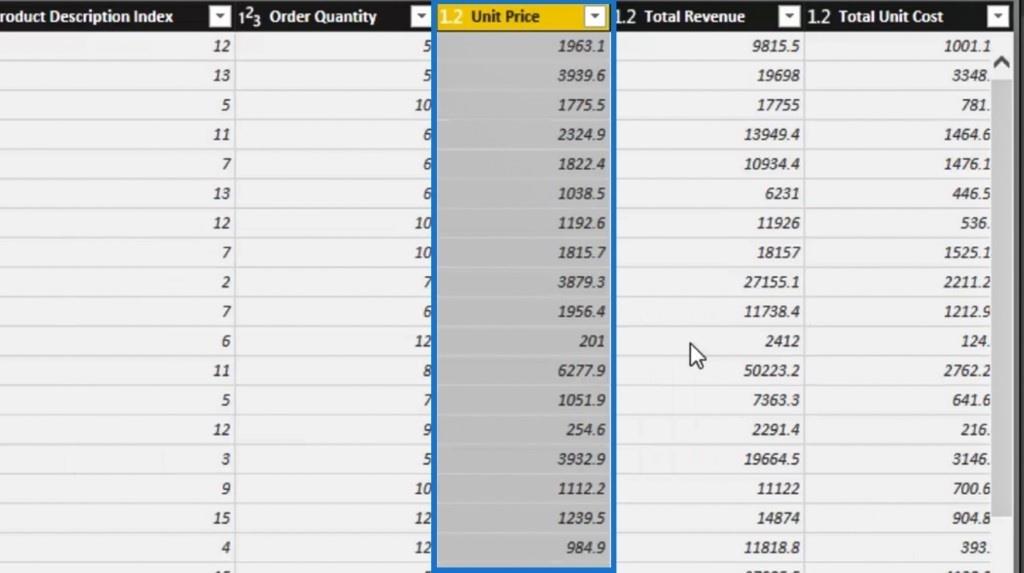Select the Total Revenue cell 11818.8
The height and width of the screenshot is (573, 1024).
pos(710,548)
